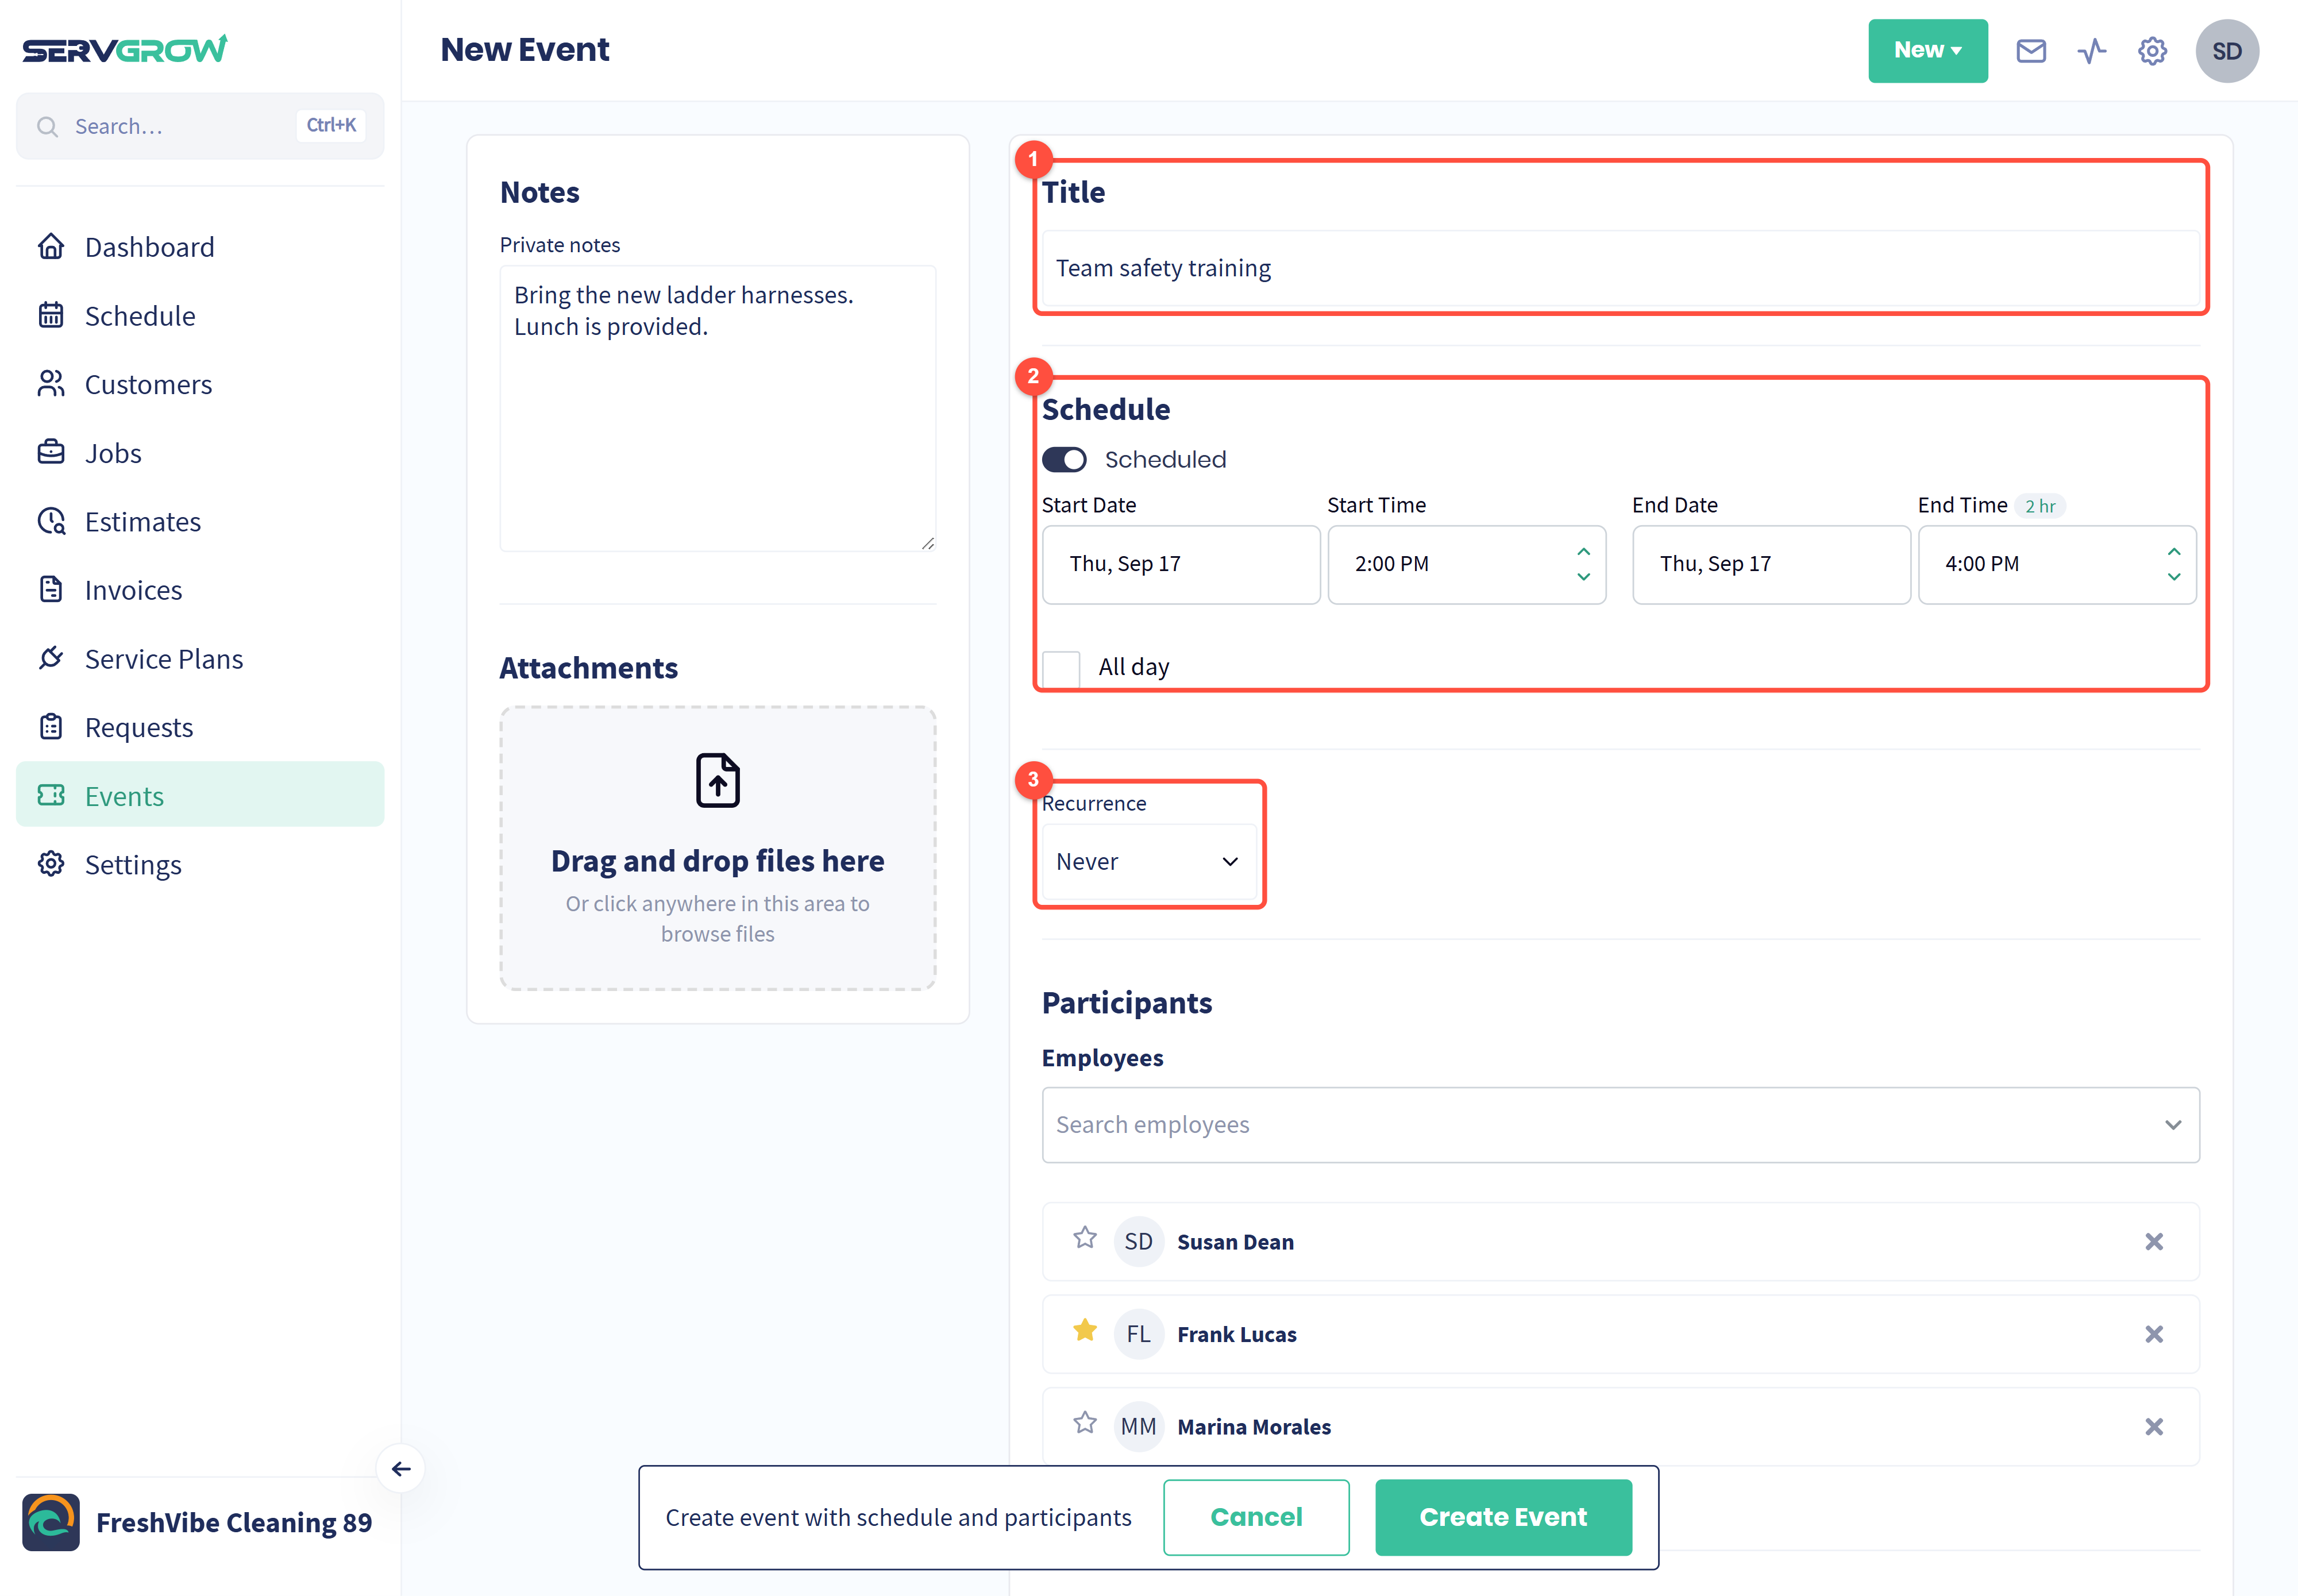
Task: Open the New dropdown button
Action: click(1927, 51)
